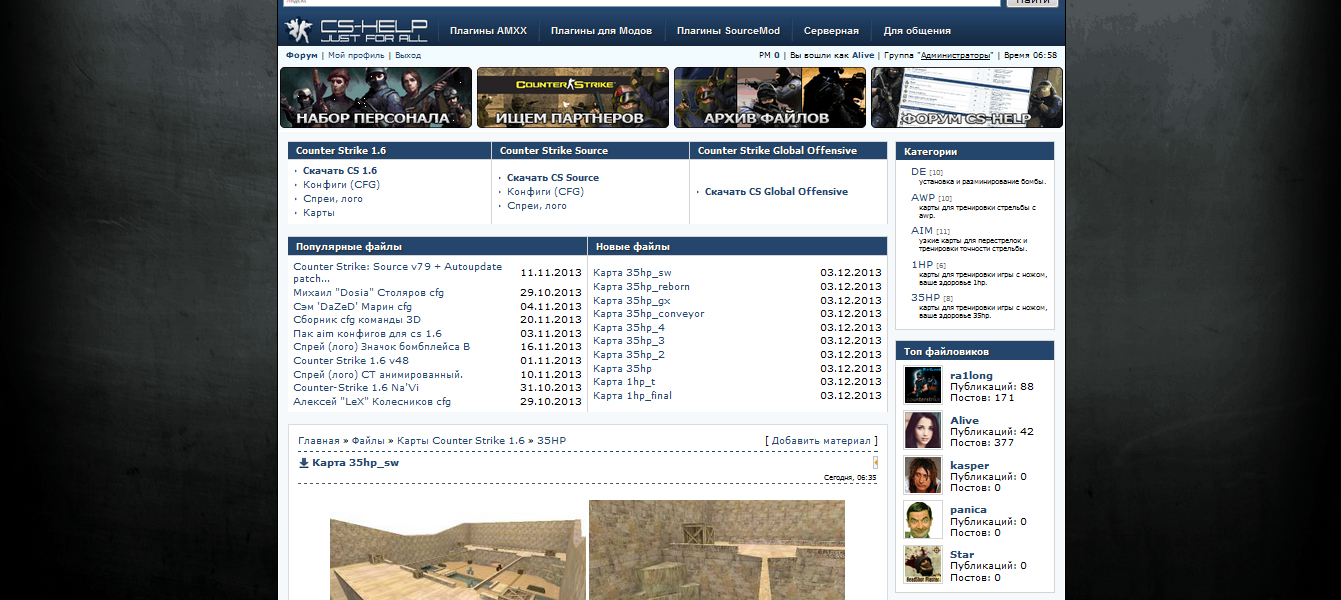Open Конфиги (CFG) under Counter Strike Source
1341x600 pixels.
click(x=545, y=192)
